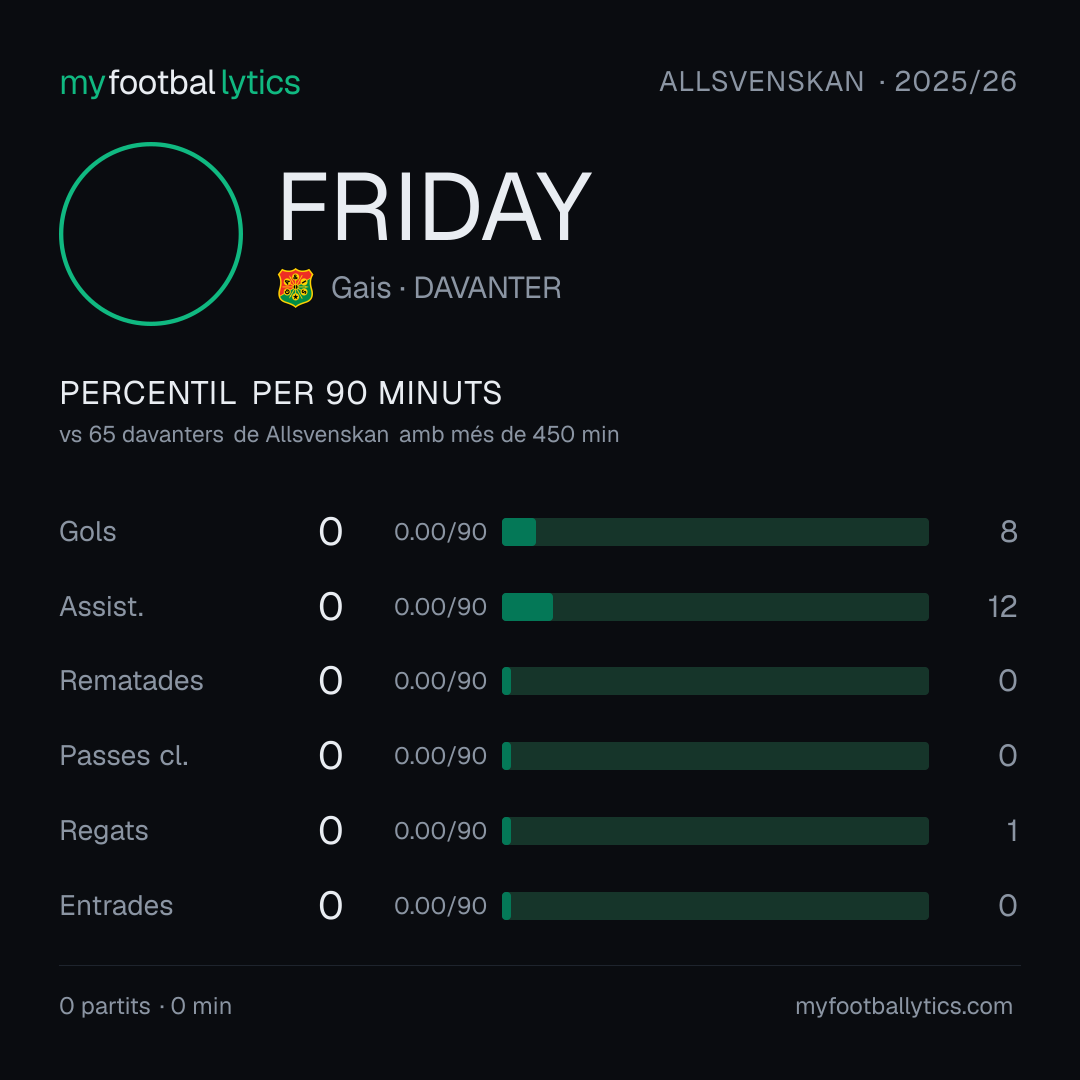Viewport: 1080px width, 1080px height.
Task: Click the Gais club crest icon
Action: 295,288
